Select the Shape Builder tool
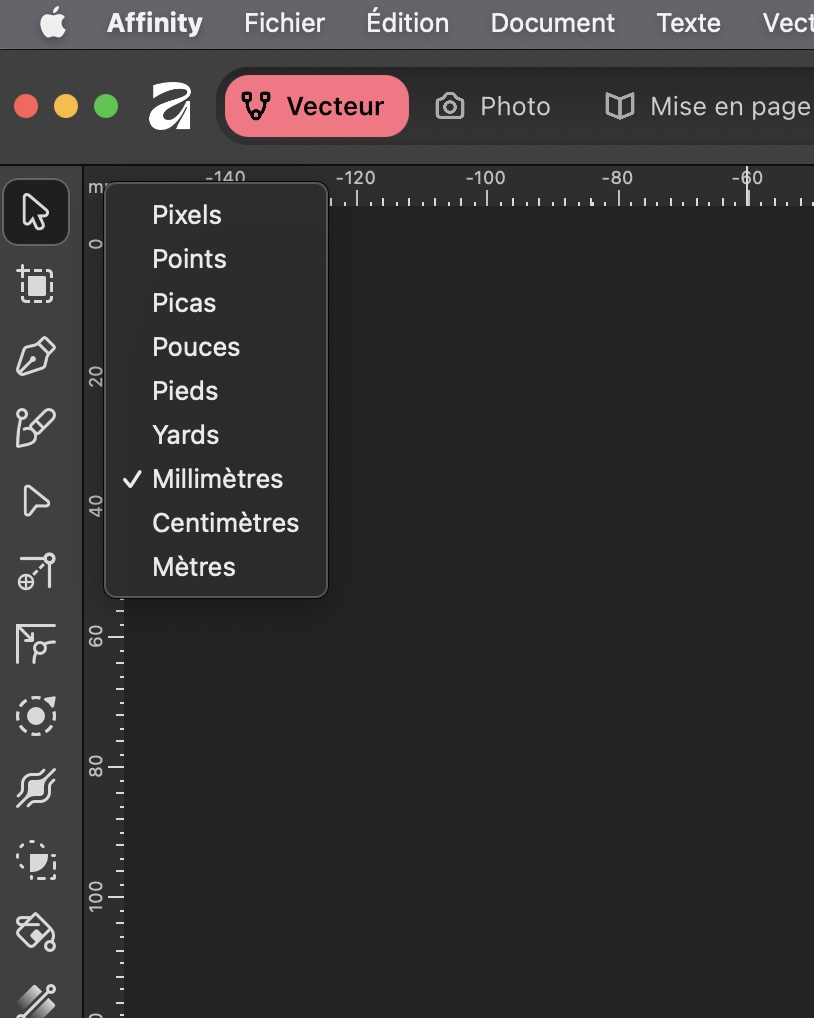Viewport: 814px width, 1018px height. (x=36, y=788)
